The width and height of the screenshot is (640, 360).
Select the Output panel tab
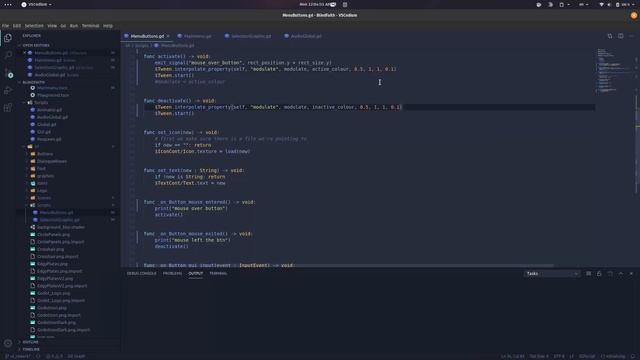tap(196, 273)
